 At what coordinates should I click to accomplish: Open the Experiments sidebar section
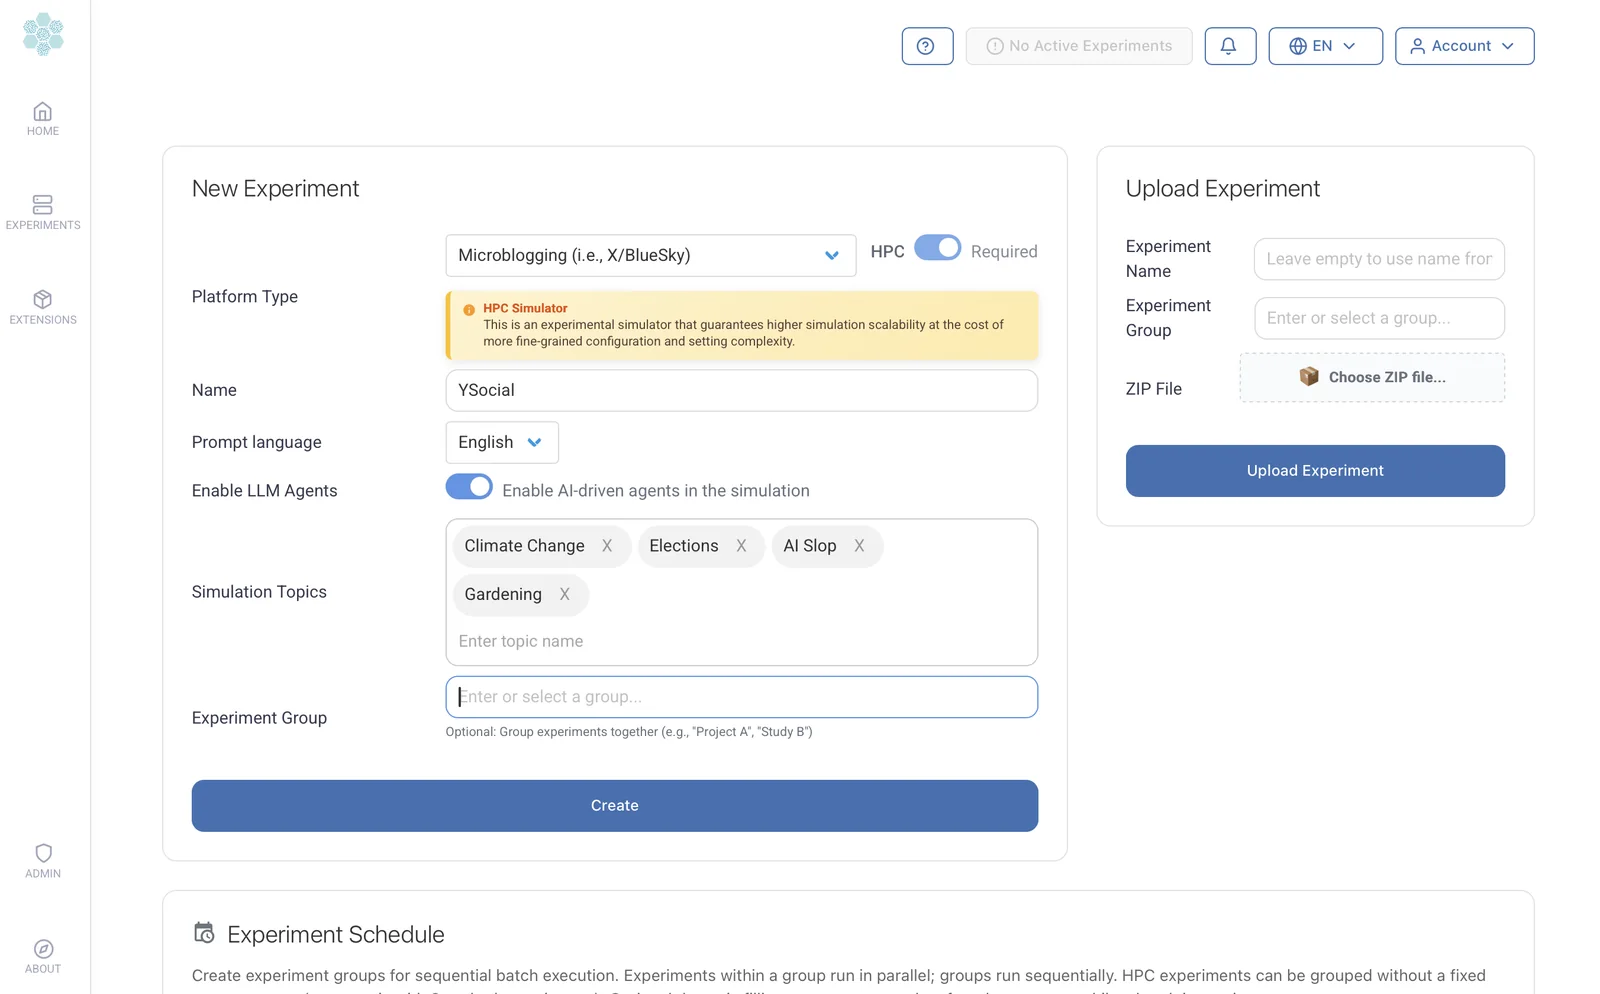coord(43,213)
